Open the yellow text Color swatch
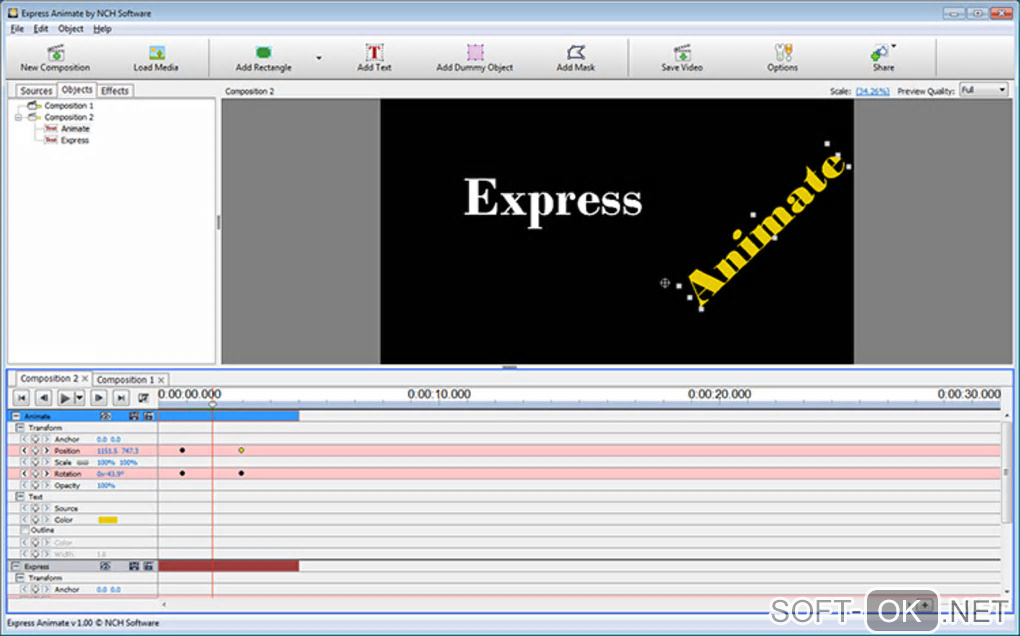Image resolution: width=1020 pixels, height=636 pixels. click(x=107, y=520)
